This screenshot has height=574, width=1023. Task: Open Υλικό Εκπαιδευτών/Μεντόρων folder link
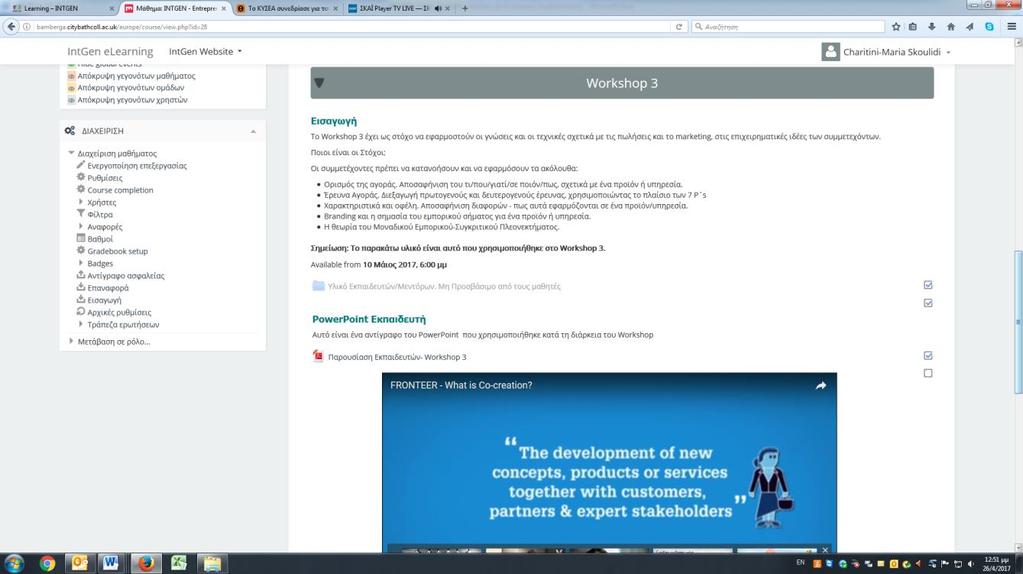pyautogui.click(x=444, y=286)
